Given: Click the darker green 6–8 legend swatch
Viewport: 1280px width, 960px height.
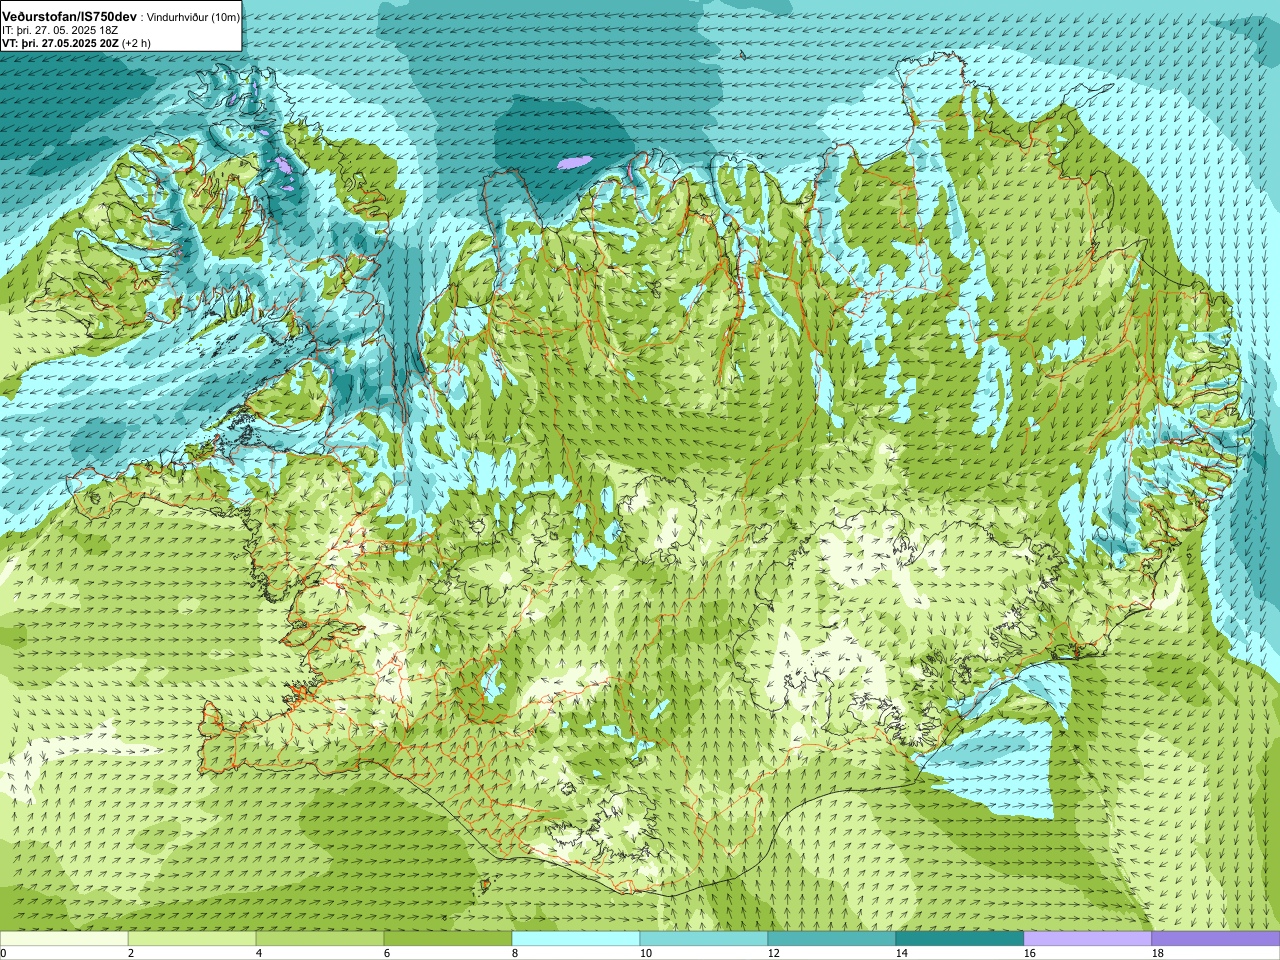Looking at the screenshot, I should click(x=448, y=939).
